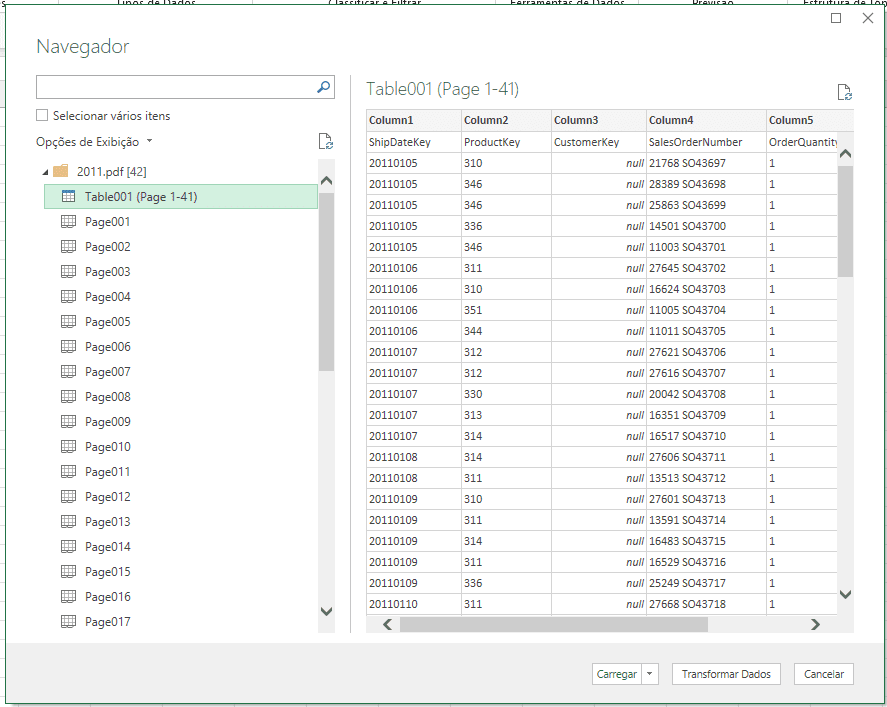Image resolution: width=887 pixels, height=707 pixels.
Task: Click cell '313' in Column2
Action: 506,415
